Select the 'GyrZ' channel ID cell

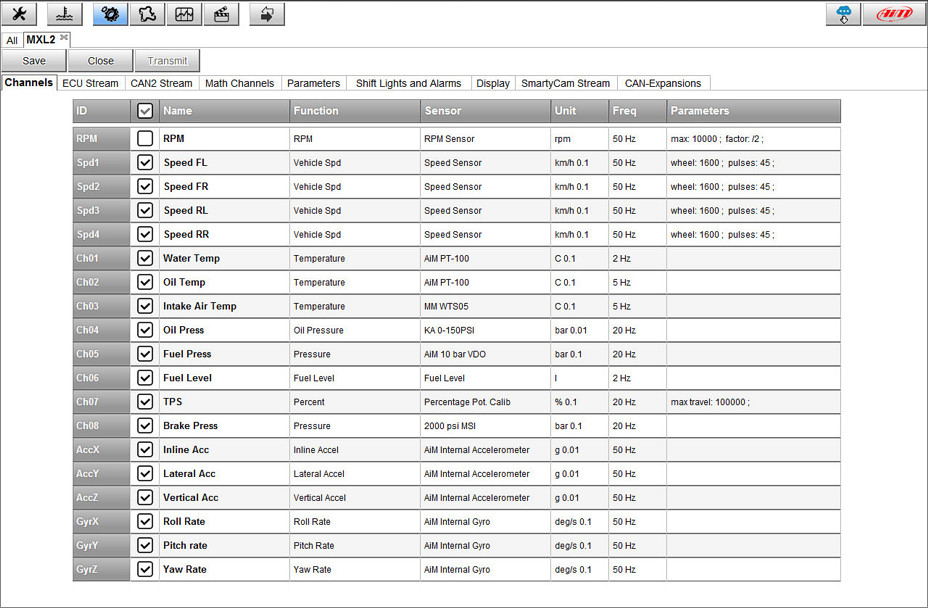[101, 570]
